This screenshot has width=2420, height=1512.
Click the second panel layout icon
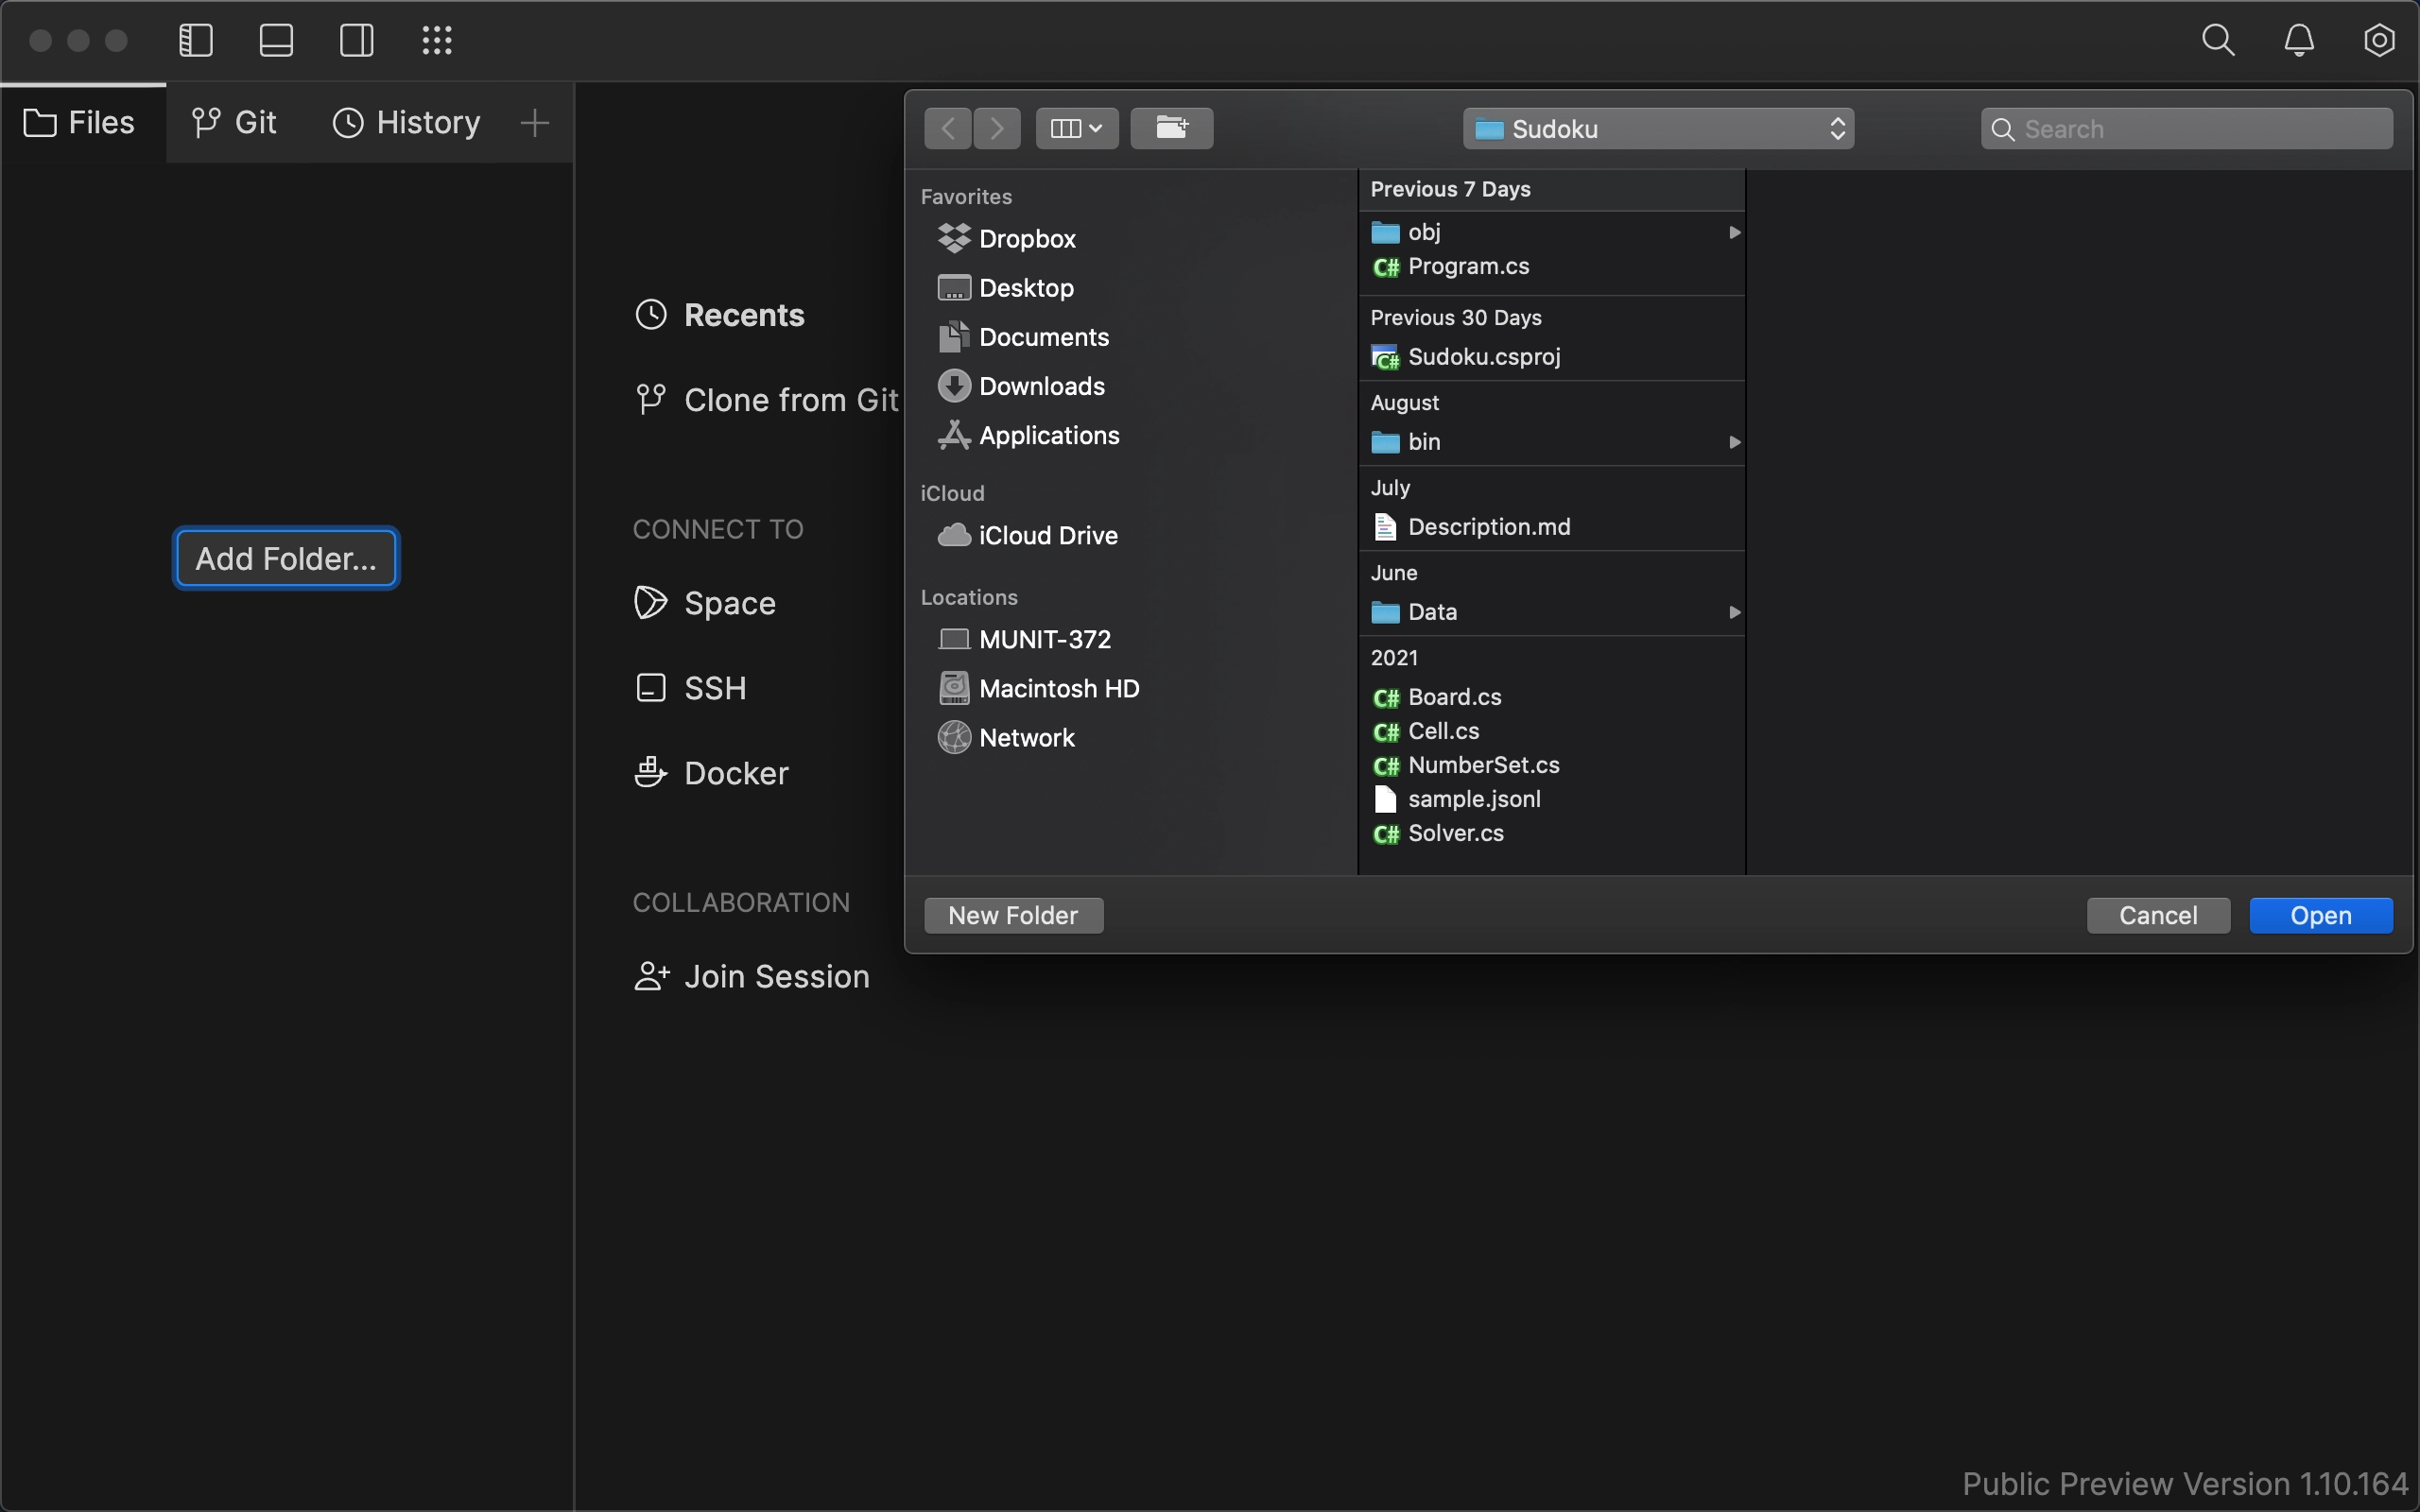275,39
